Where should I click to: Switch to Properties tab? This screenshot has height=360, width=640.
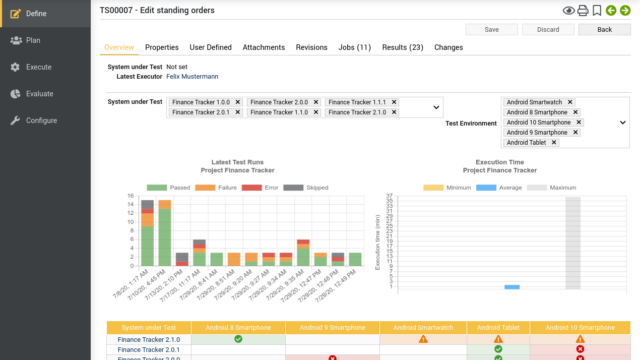tap(162, 47)
